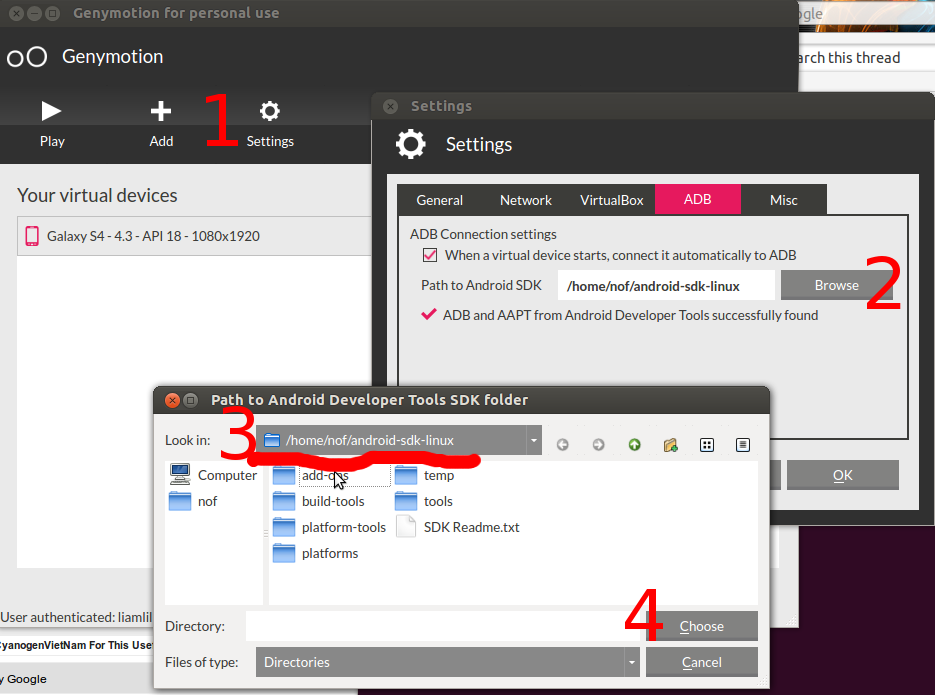Select the temp folder
The image size is (935, 695).
tap(425, 475)
